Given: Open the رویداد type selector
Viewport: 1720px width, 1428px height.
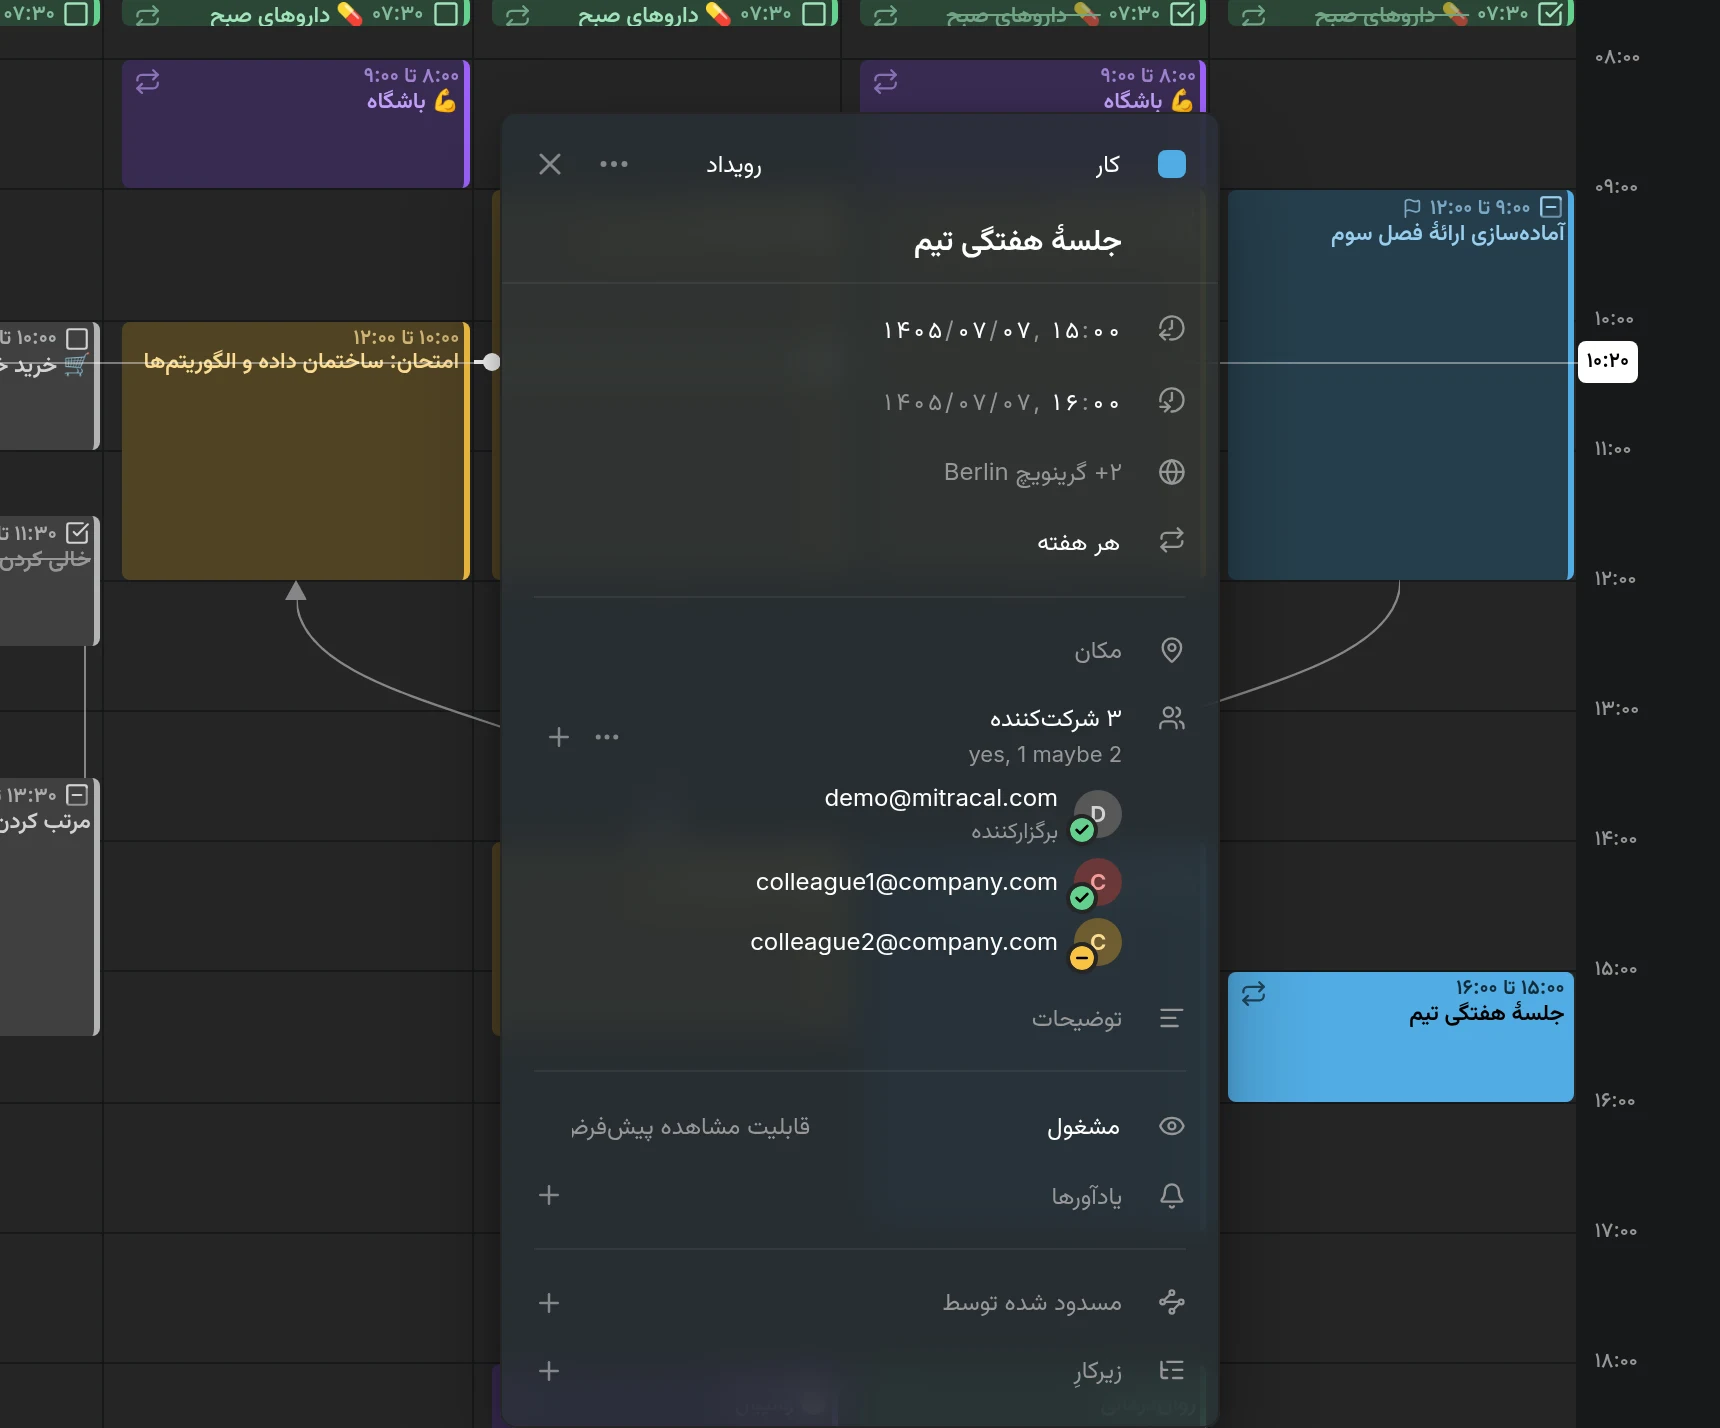Looking at the screenshot, I should click(734, 165).
